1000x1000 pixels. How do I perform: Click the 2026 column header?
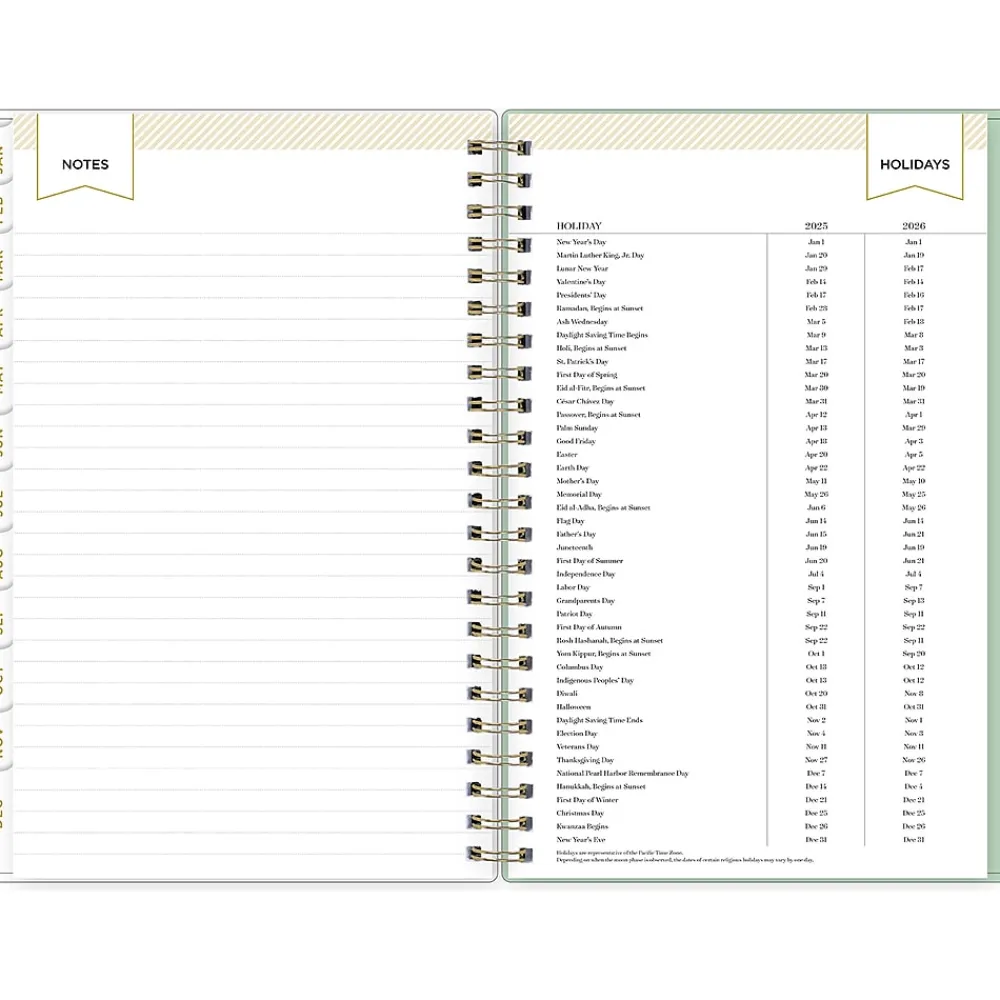coord(913,226)
